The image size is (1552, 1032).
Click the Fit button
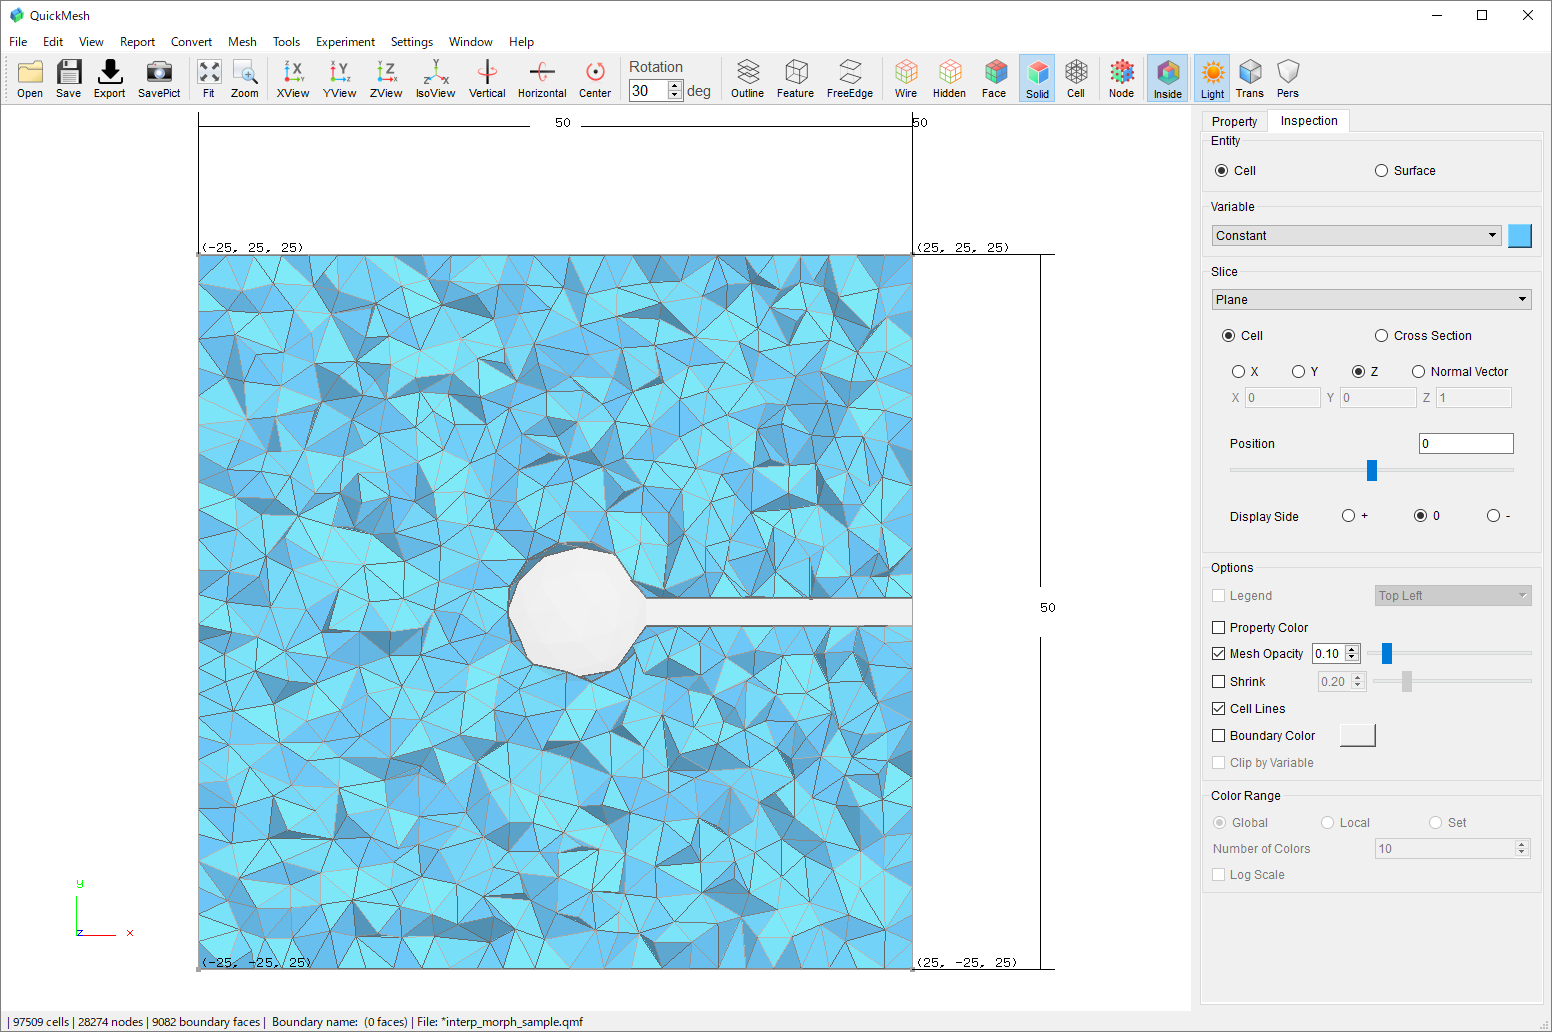click(x=209, y=77)
